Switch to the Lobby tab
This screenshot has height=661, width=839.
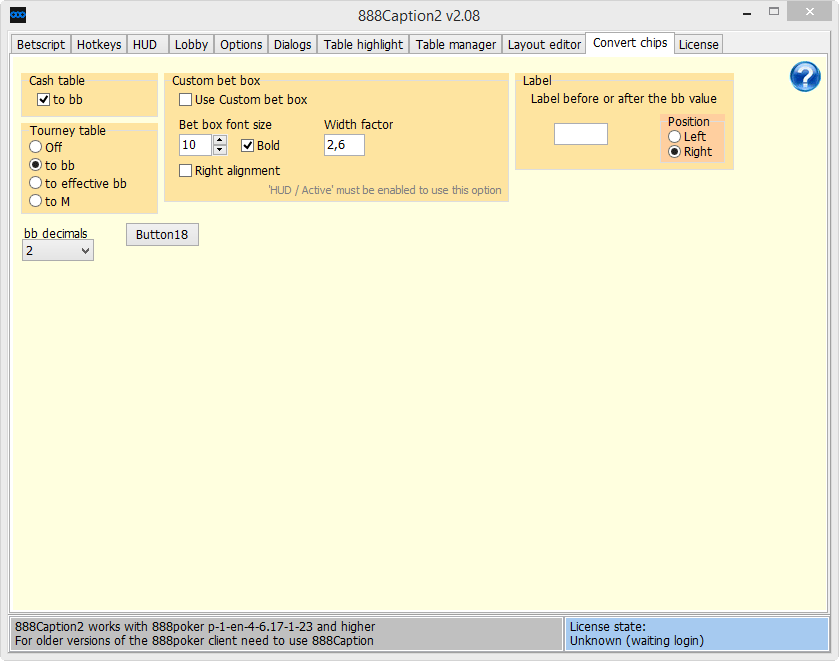point(191,44)
